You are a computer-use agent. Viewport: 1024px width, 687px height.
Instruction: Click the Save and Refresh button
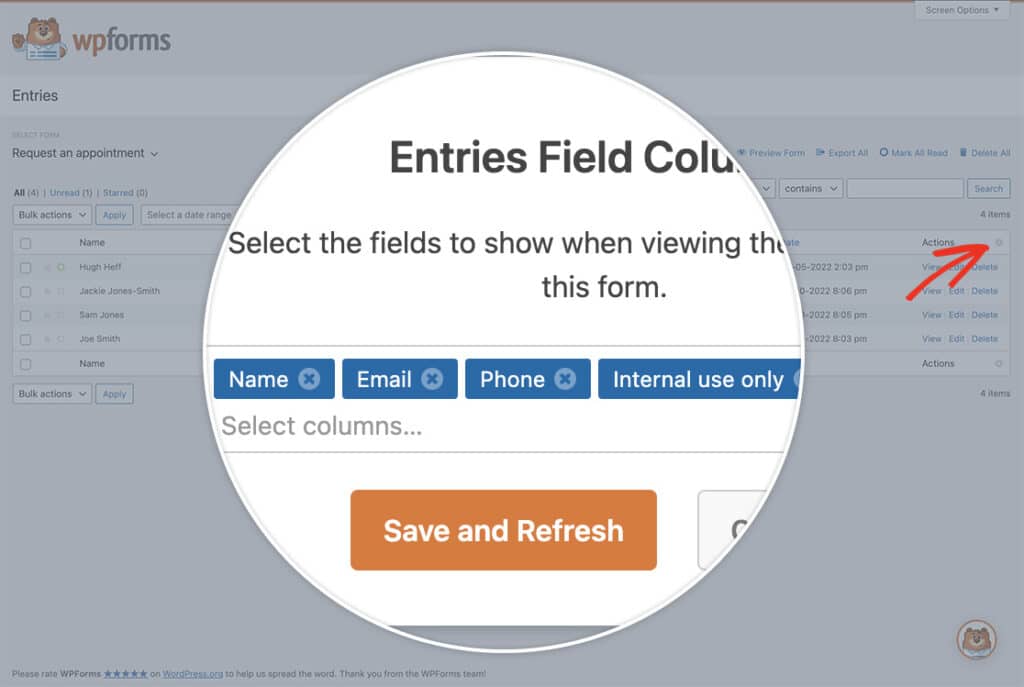pyautogui.click(x=503, y=530)
